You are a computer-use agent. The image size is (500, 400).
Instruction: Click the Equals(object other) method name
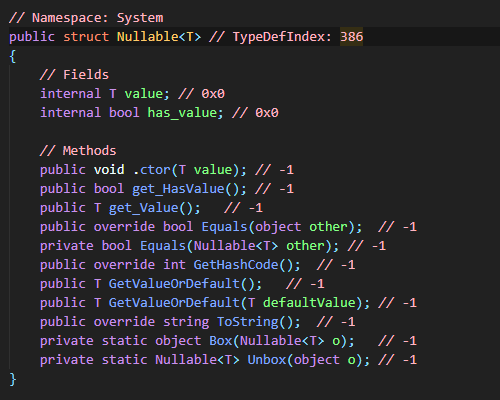click(x=225, y=227)
